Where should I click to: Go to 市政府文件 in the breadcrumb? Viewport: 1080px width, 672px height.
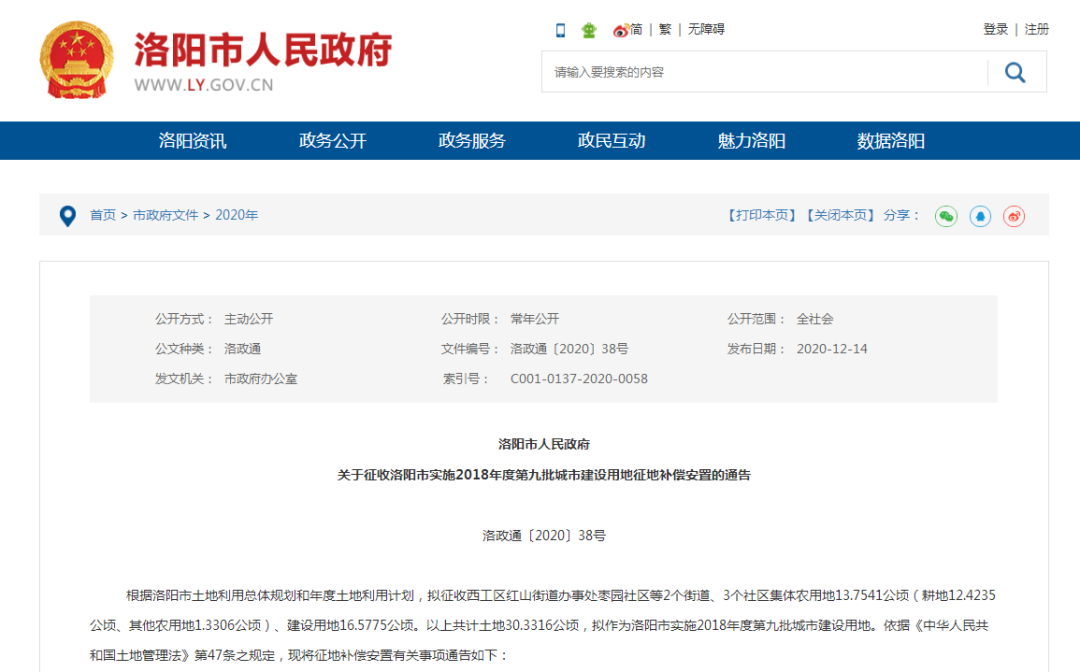(x=166, y=215)
